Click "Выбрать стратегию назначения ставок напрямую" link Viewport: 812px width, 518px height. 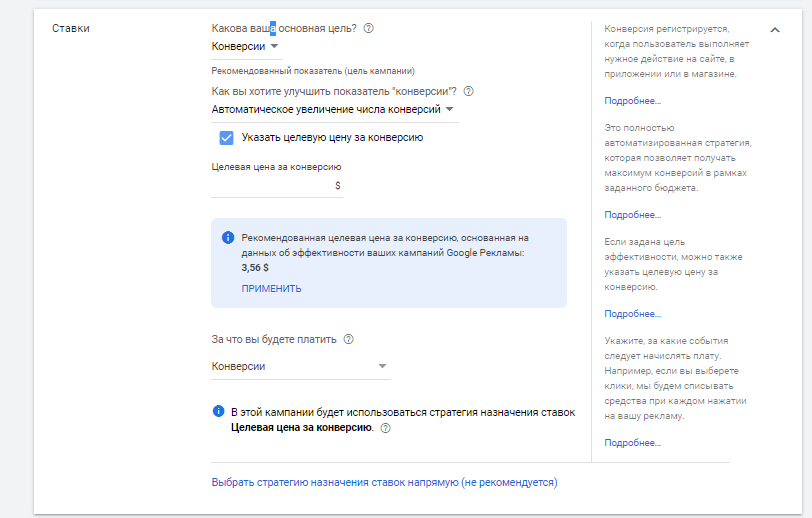tap(384, 482)
